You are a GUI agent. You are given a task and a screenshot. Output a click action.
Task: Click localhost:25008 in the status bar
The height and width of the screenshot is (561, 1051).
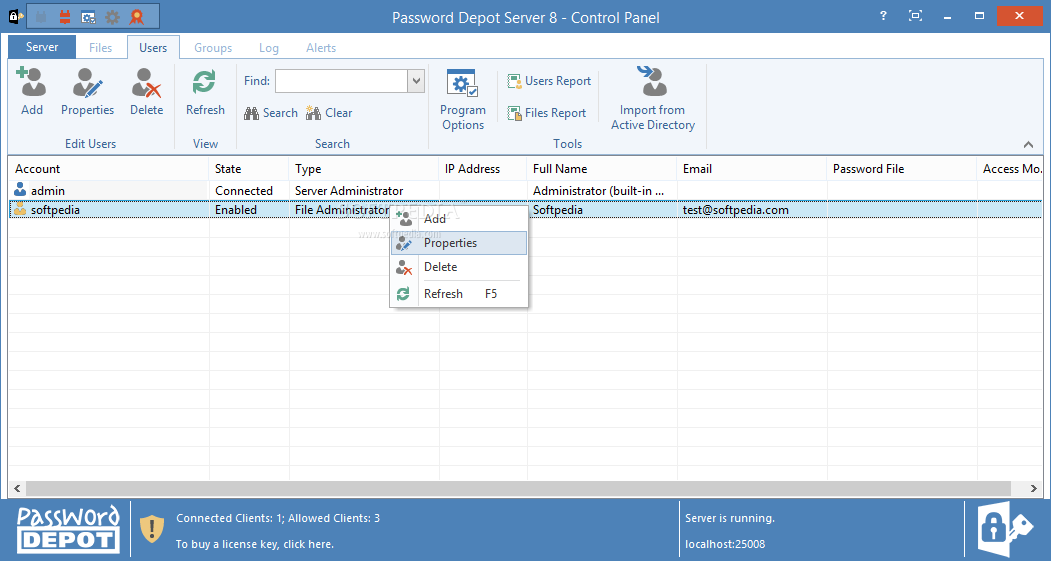[725, 544]
